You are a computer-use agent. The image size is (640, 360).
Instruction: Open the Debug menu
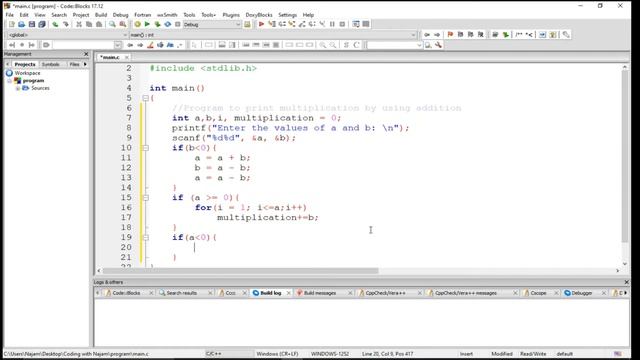click(120, 15)
